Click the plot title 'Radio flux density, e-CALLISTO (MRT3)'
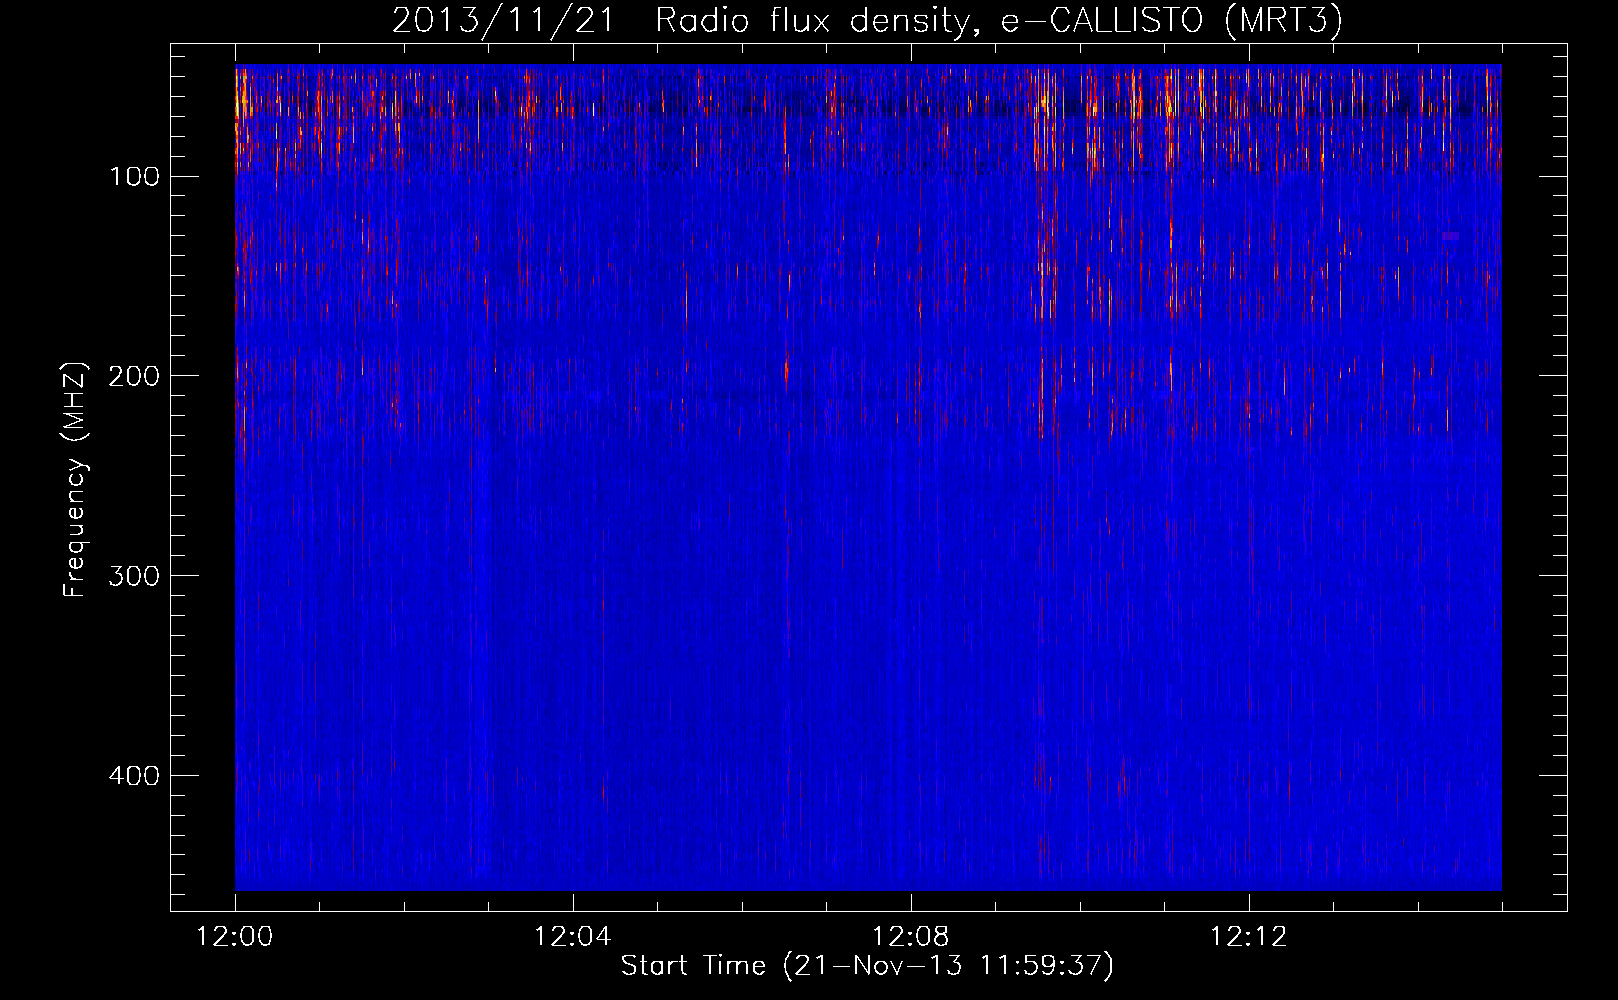The height and width of the screenshot is (1000, 1618). 999,20
